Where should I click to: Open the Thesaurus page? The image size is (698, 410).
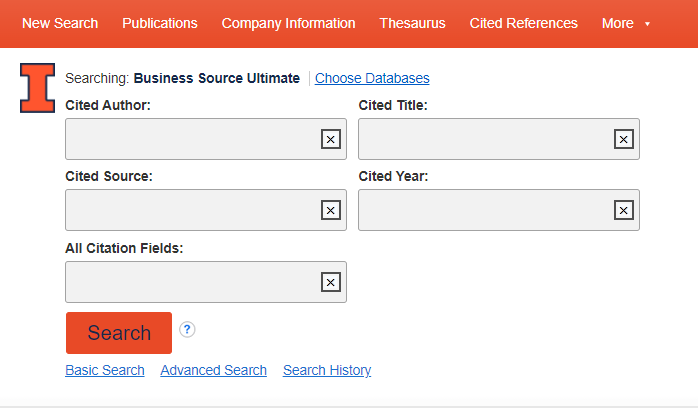coord(412,23)
